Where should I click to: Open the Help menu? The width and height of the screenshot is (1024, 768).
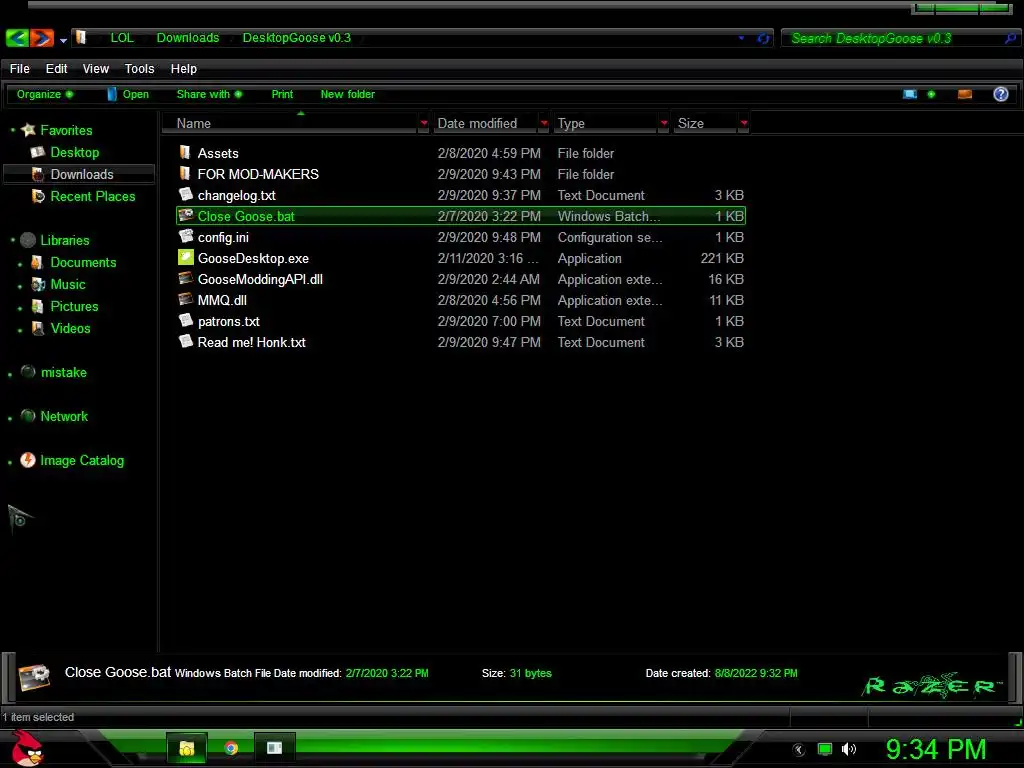[184, 69]
